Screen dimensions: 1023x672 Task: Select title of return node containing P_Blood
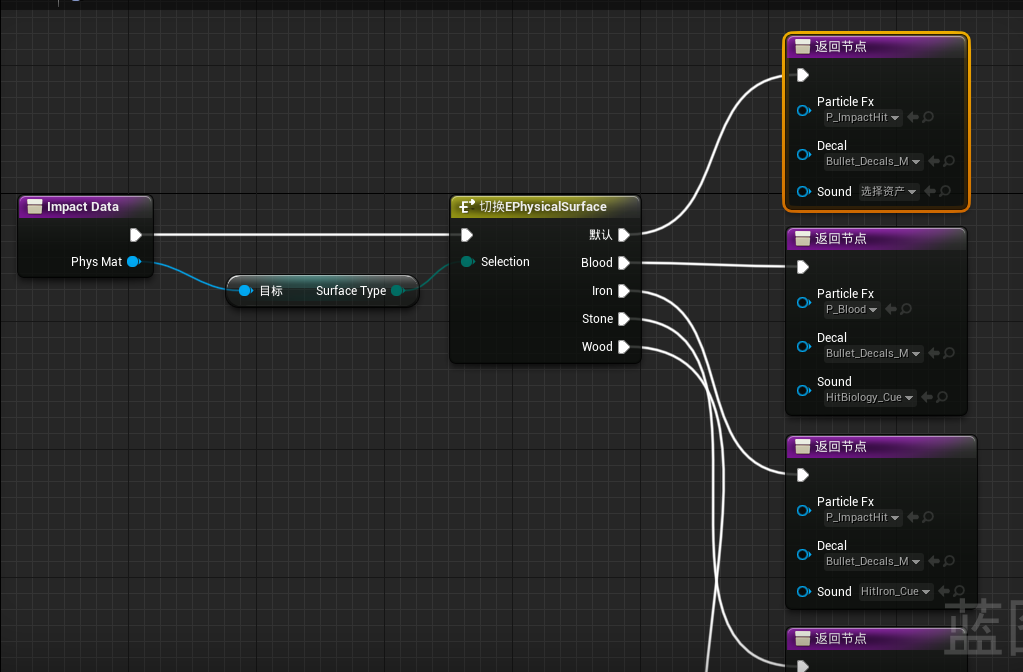pyautogui.click(x=876, y=238)
